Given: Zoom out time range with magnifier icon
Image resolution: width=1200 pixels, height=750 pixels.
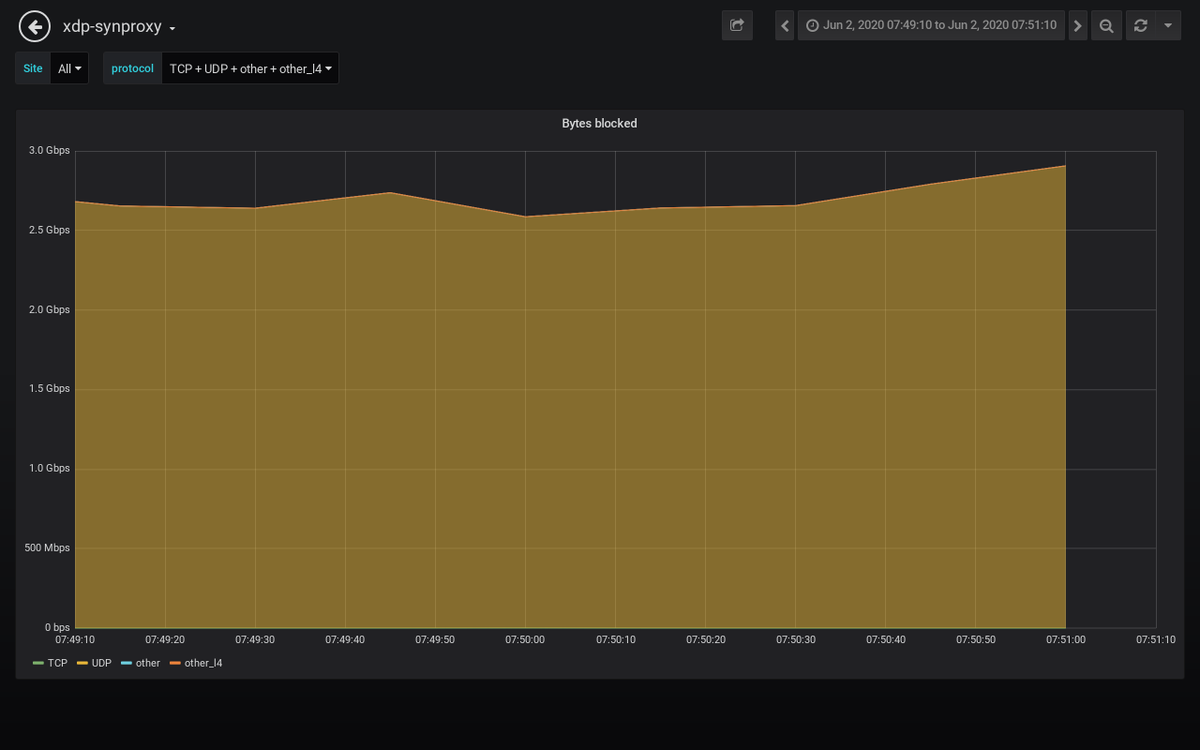Looking at the screenshot, I should (x=1106, y=25).
